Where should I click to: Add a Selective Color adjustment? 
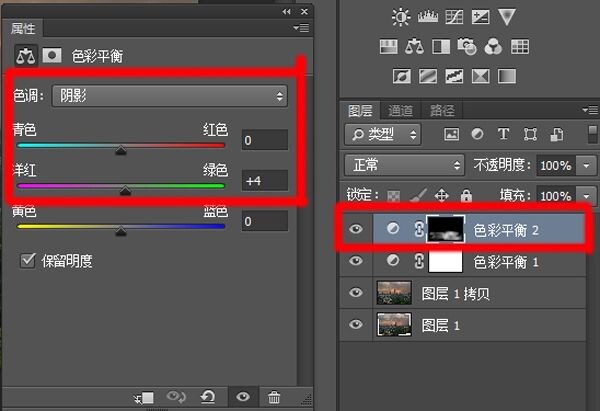click(480, 76)
